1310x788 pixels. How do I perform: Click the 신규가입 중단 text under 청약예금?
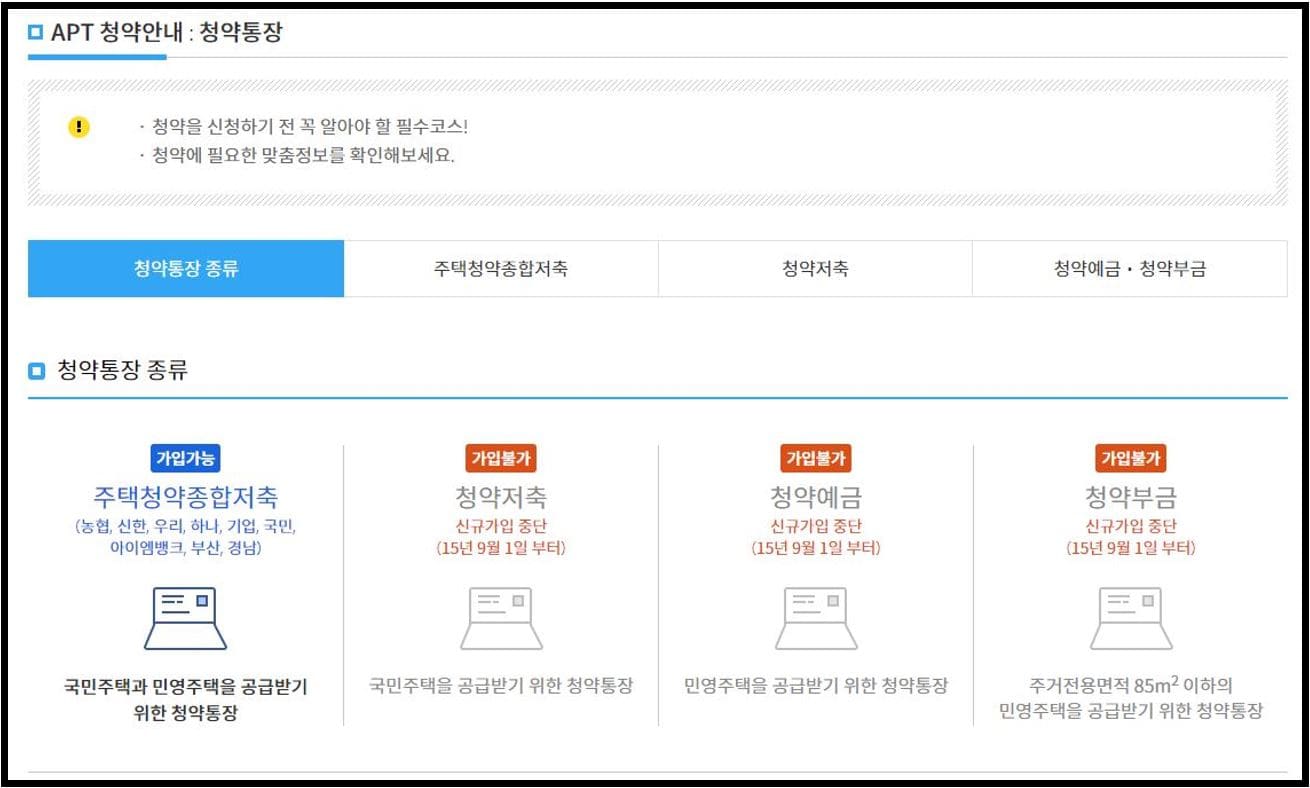[816, 526]
